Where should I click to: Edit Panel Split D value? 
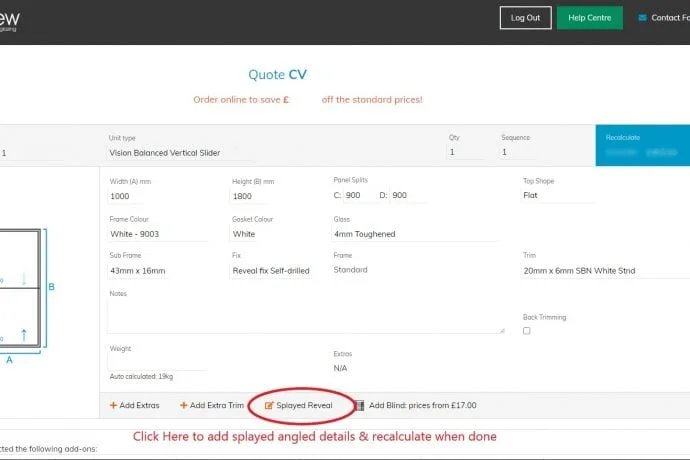pyautogui.click(x=409, y=195)
